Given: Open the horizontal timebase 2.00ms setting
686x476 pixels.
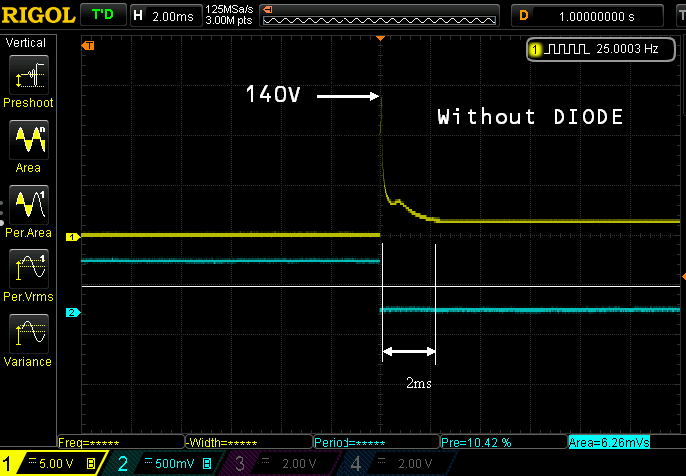Looking at the screenshot, I should (x=166, y=16).
